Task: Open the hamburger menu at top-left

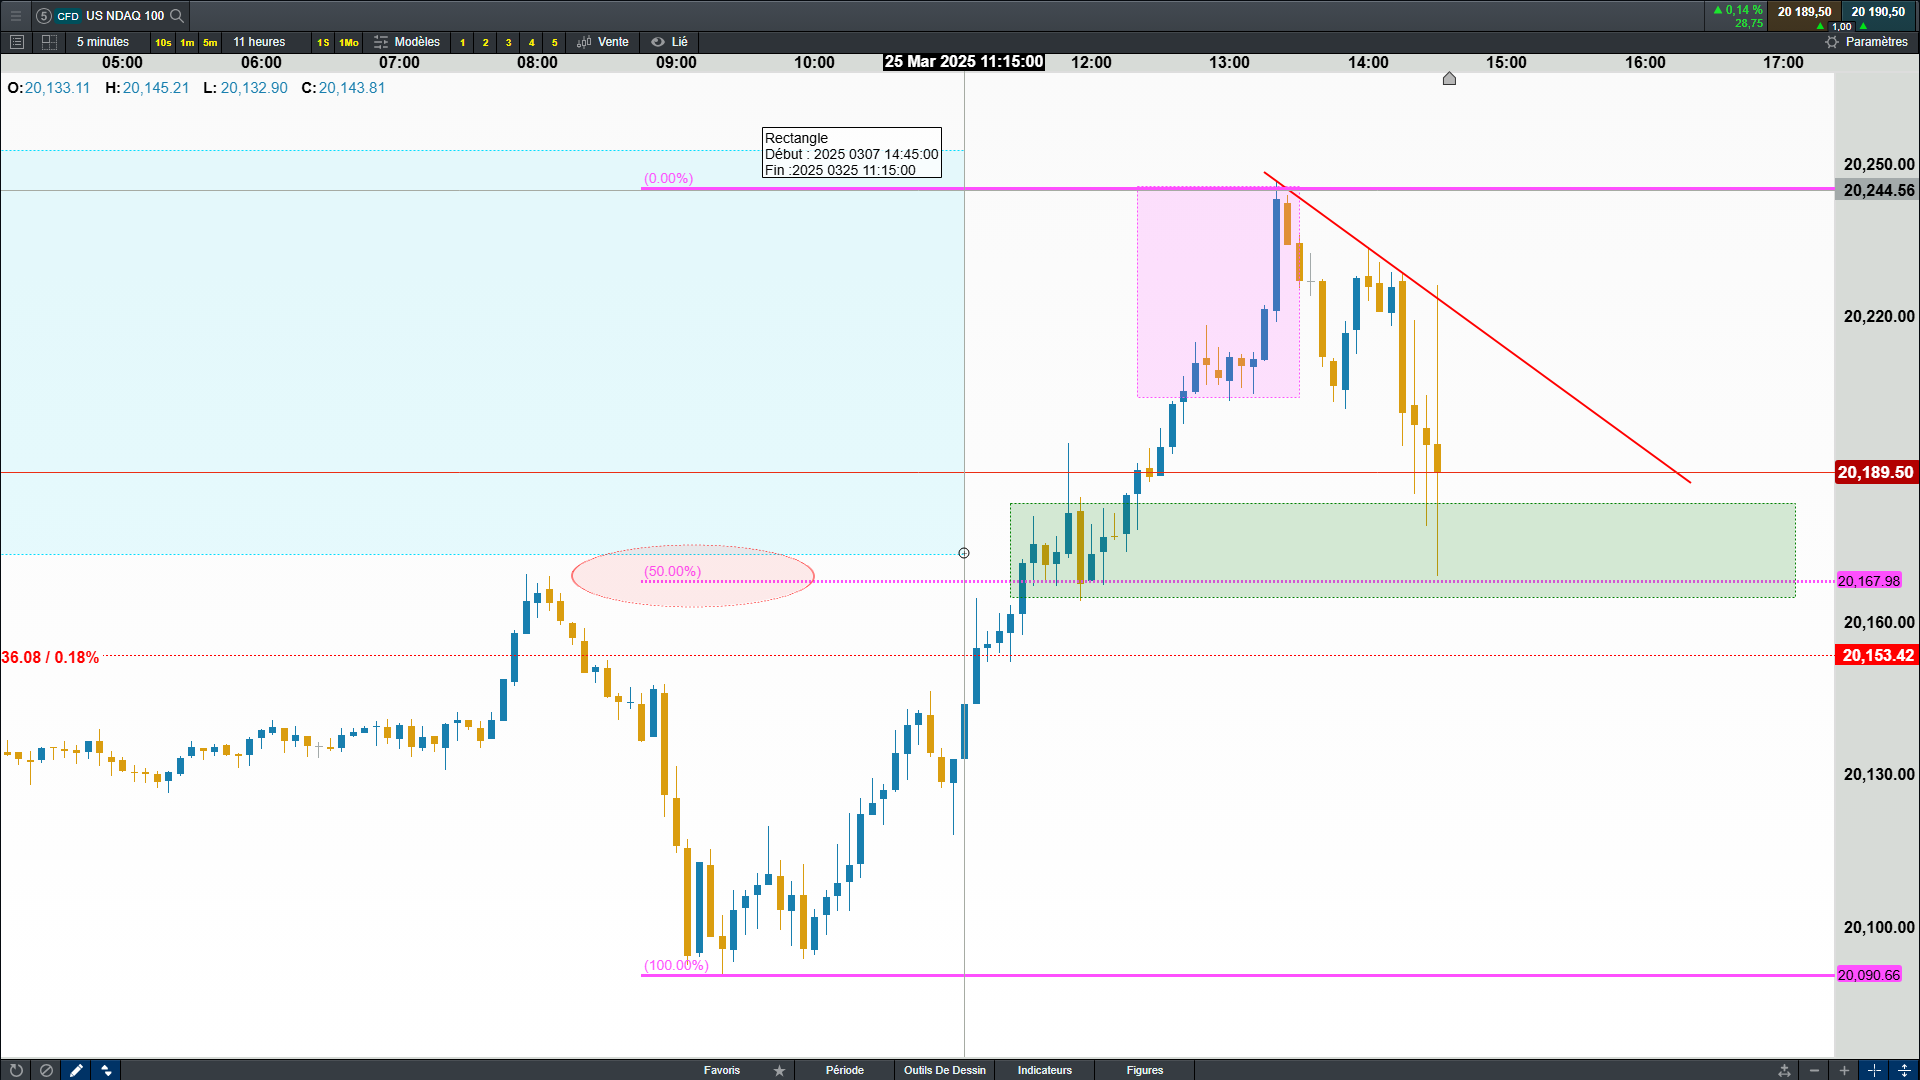Action: (16, 15)
